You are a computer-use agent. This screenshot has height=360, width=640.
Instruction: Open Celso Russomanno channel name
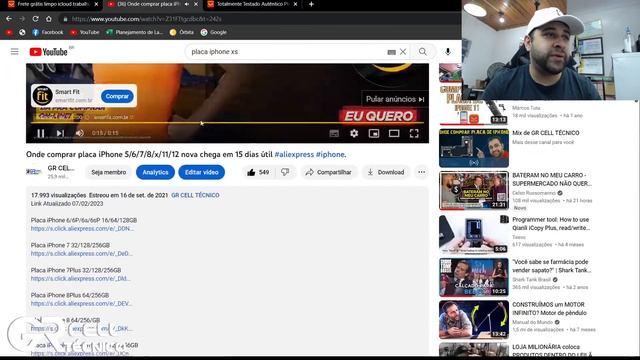click(534, 193)
